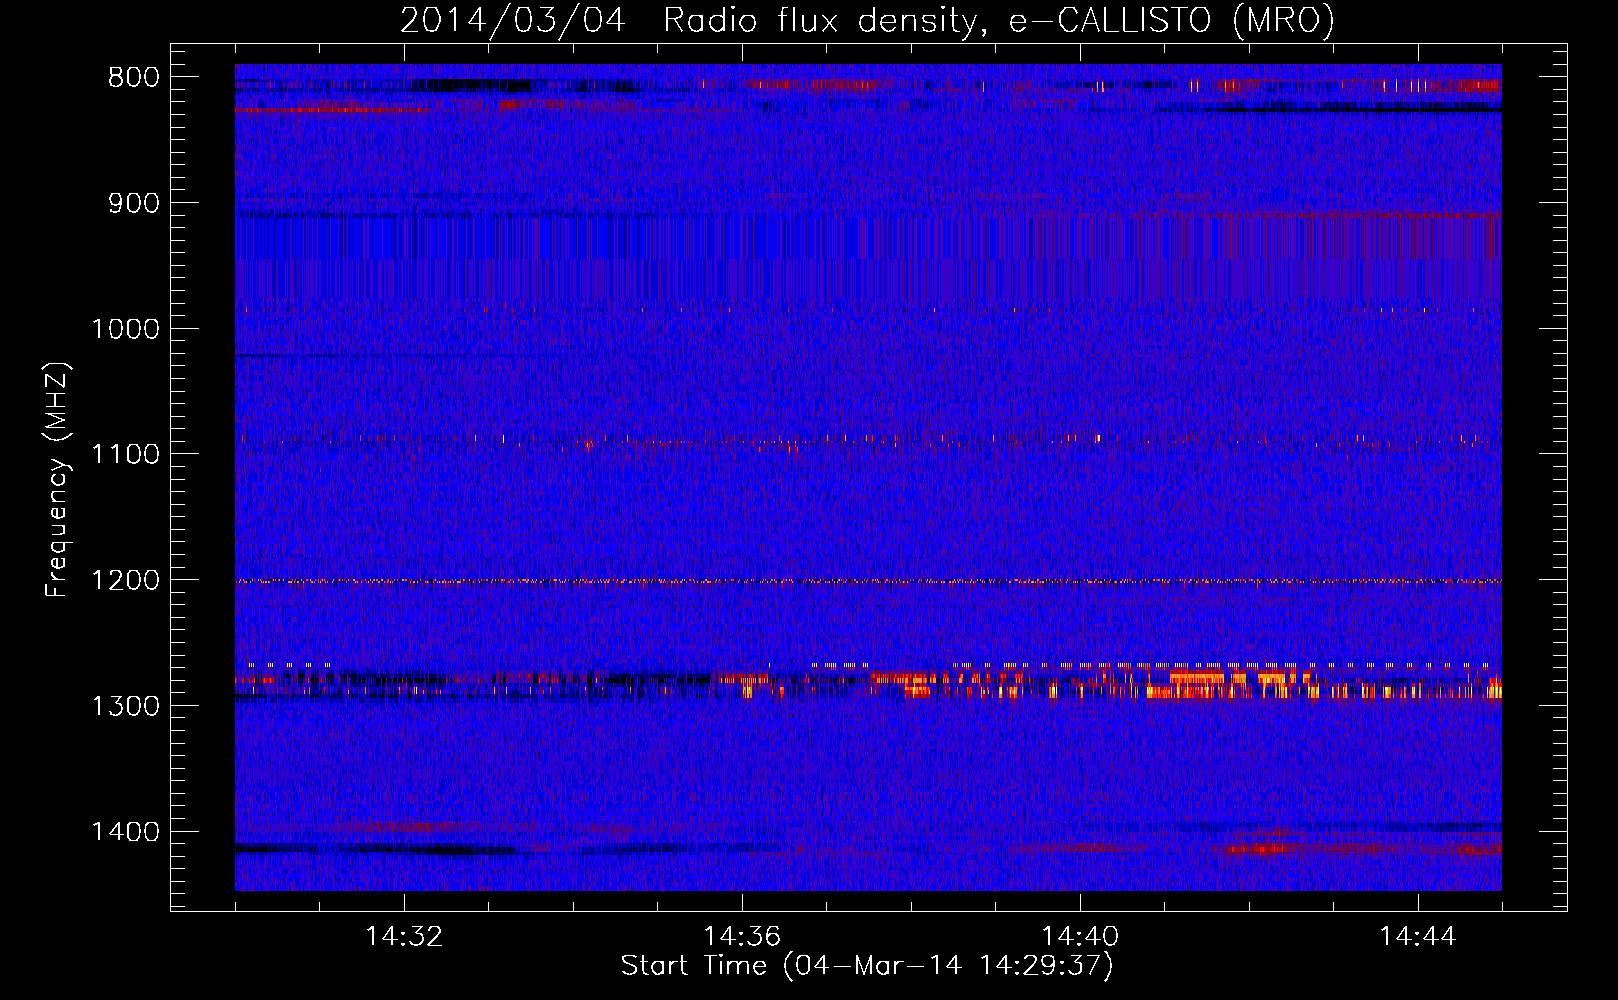Click the 'Frequency (MHZ)' axis label

click(57, 480)
